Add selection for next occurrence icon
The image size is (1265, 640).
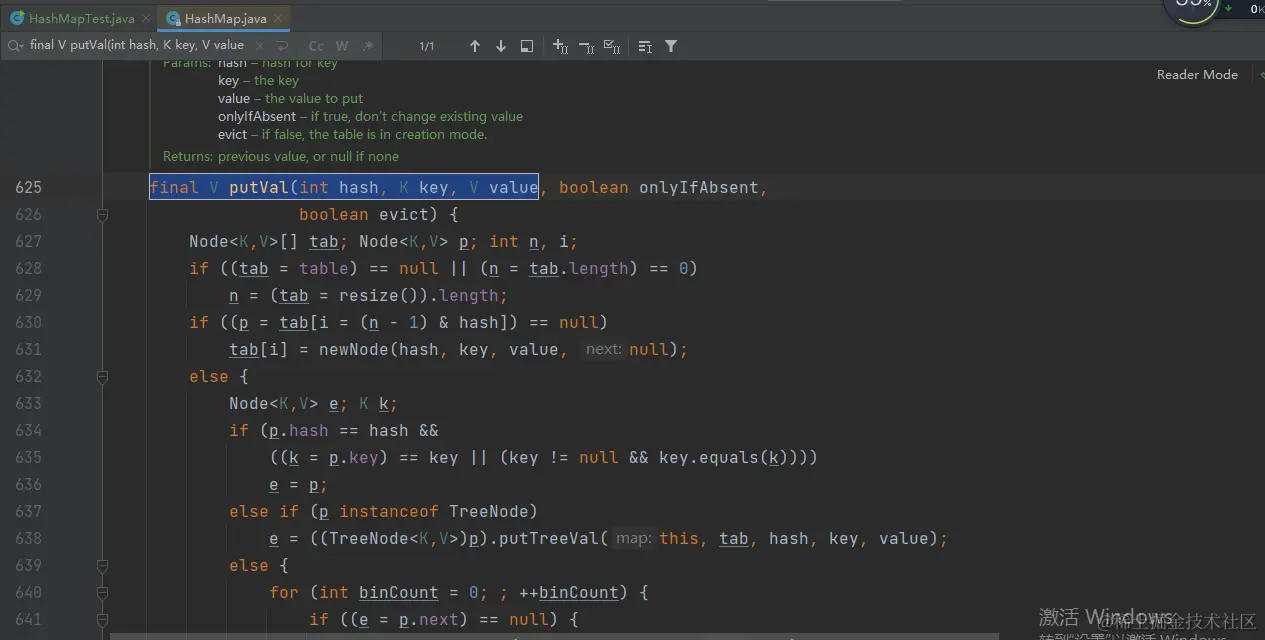(561, 46)
